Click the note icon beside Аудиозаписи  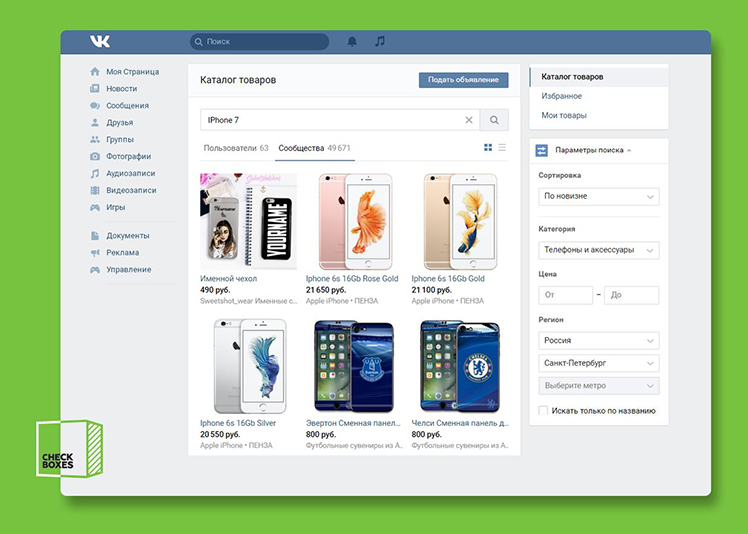pyautogui.click(x=95, y=173)
